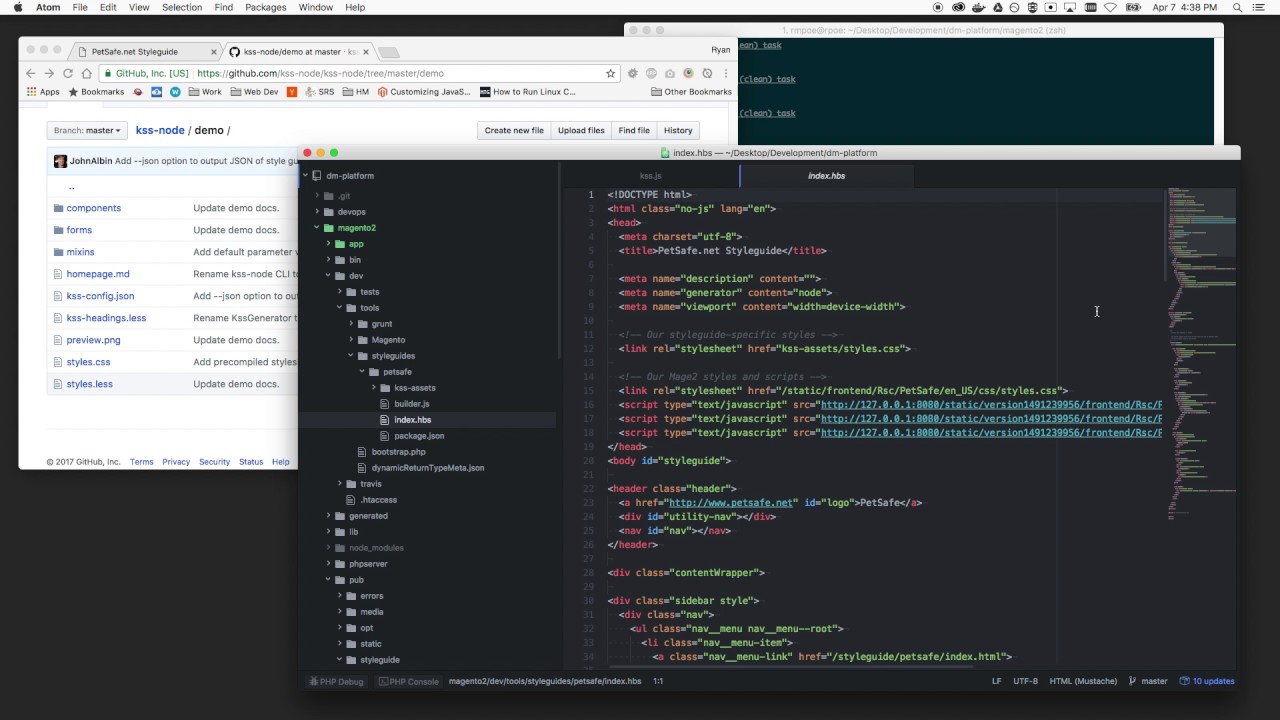Click the styles.css file icon on GitHub
Screen dimensions: 1280x720
click(x=58, y=362)
